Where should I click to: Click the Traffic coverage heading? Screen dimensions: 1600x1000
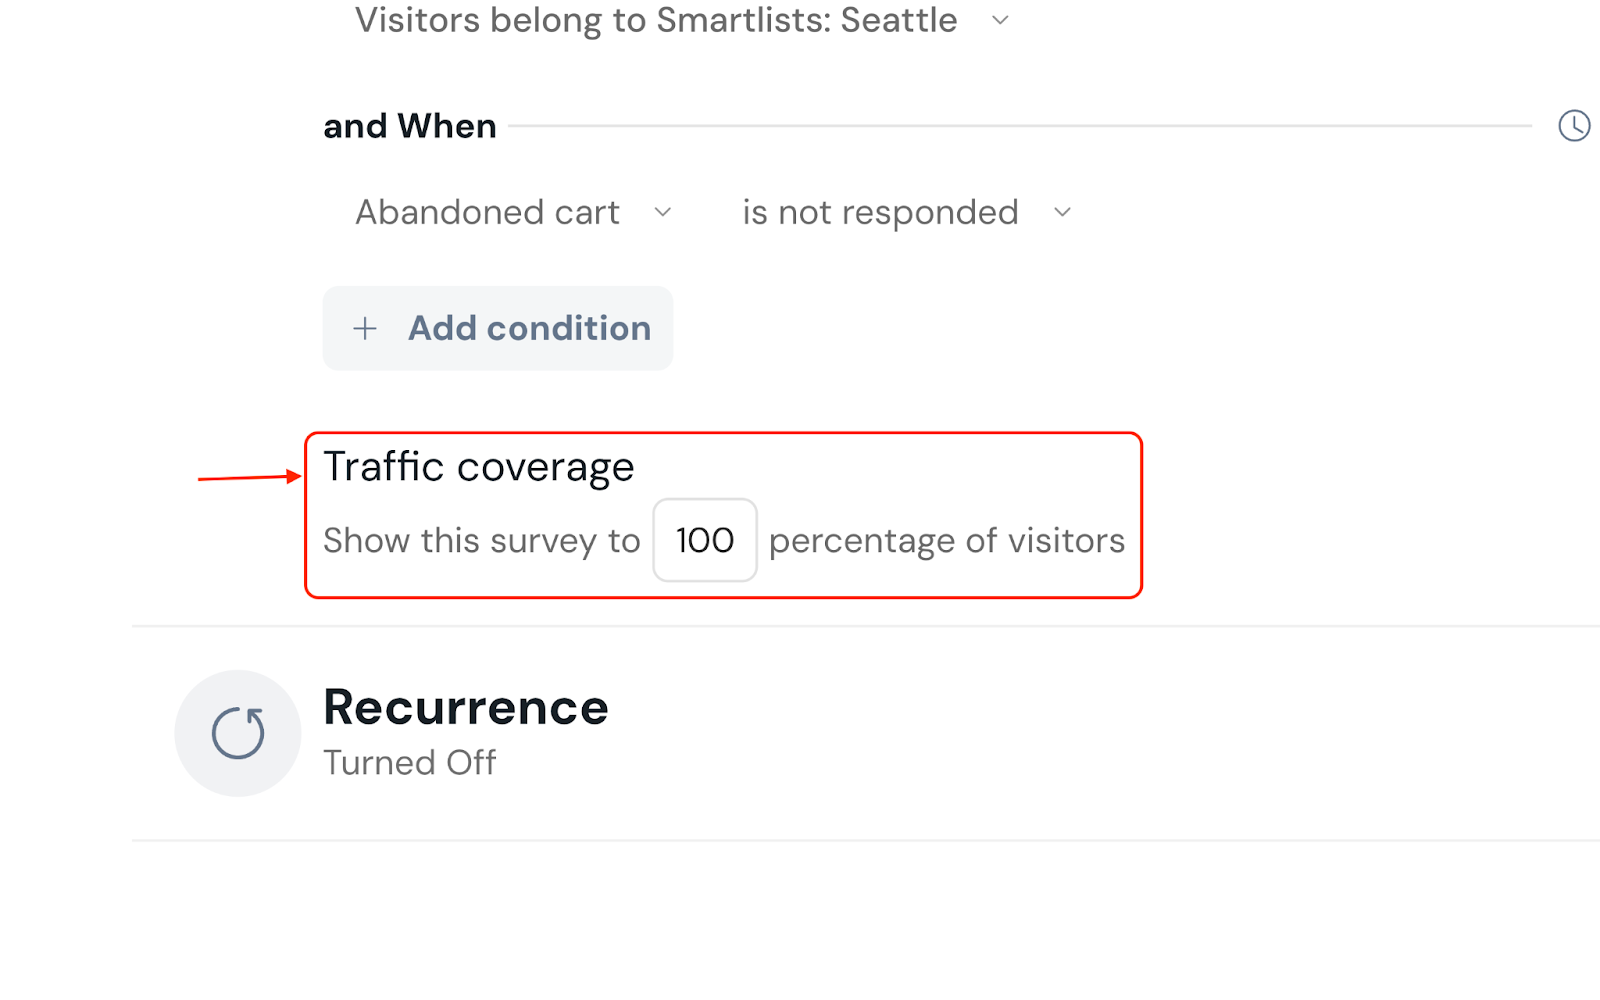pos(479,467)
